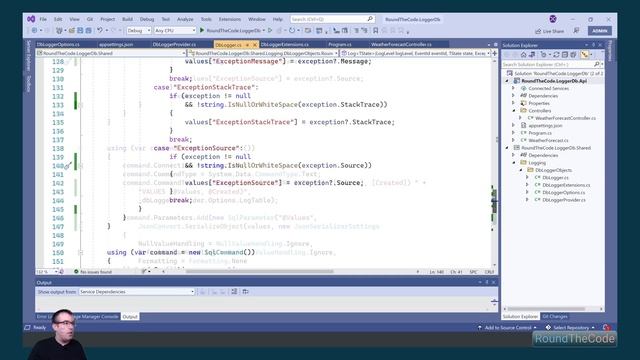Click the bookmark icon in toolbar
Image resolution: width=640 pixels, height=360 pixels.
point(376,31)
